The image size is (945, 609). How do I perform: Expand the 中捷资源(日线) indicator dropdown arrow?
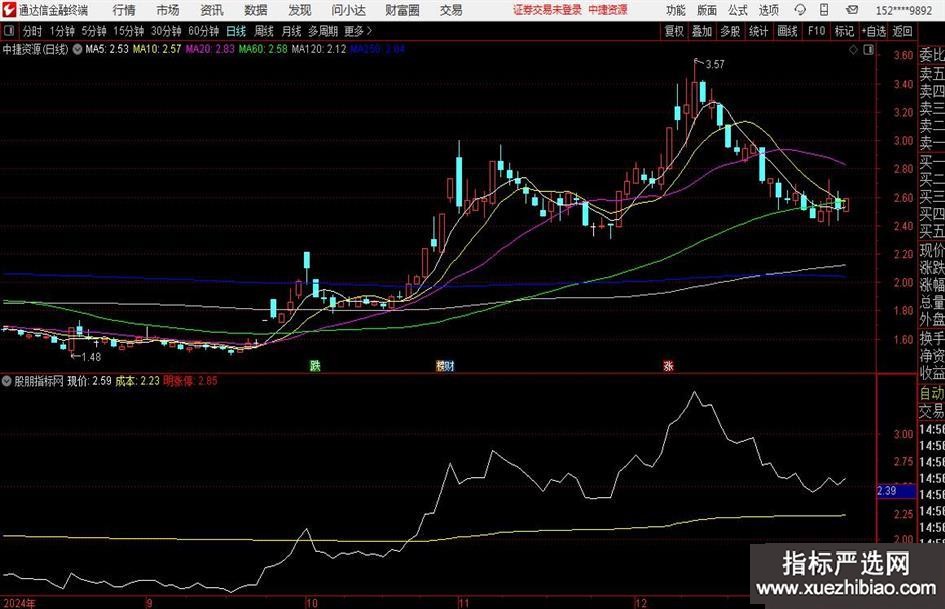(77, 49)
